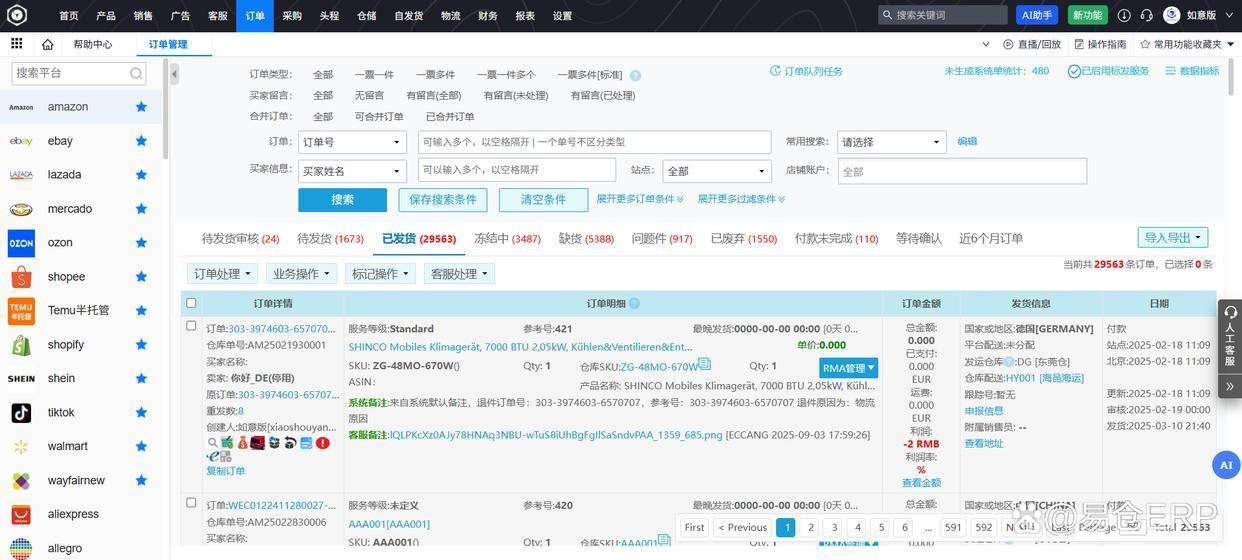Toggle the select-all orders checkbox in header
The height and width of the screenshot is (560, 1242).
tap(191, 303)
